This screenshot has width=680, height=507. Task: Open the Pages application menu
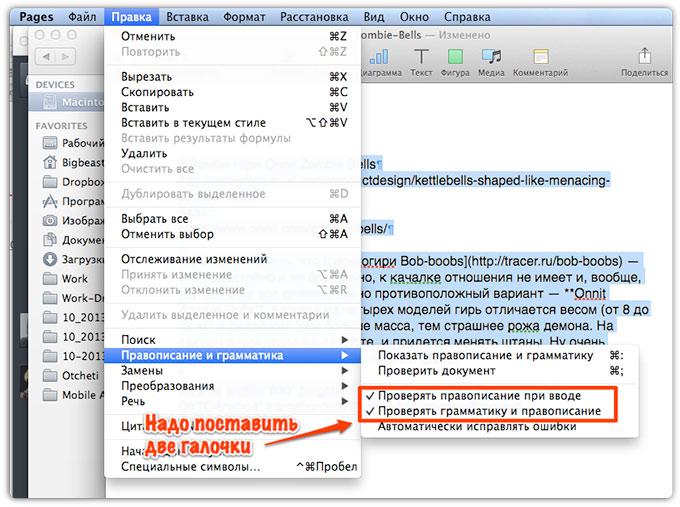pyautogui.click(x=36, y=17)
